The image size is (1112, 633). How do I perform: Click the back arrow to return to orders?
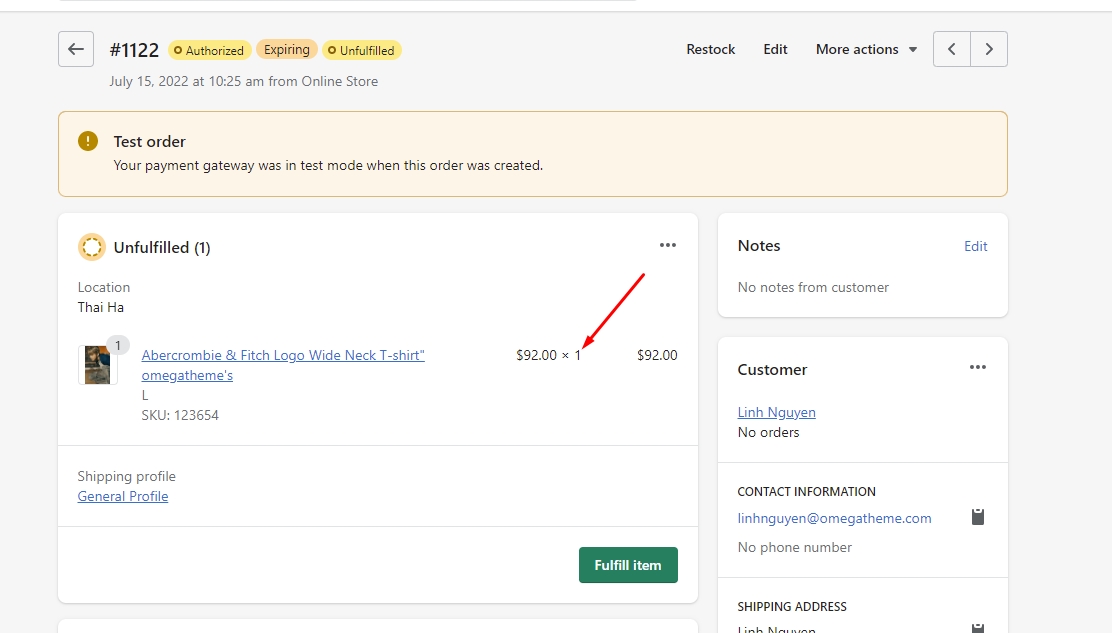pyautogui.click(x=76, y=49)
